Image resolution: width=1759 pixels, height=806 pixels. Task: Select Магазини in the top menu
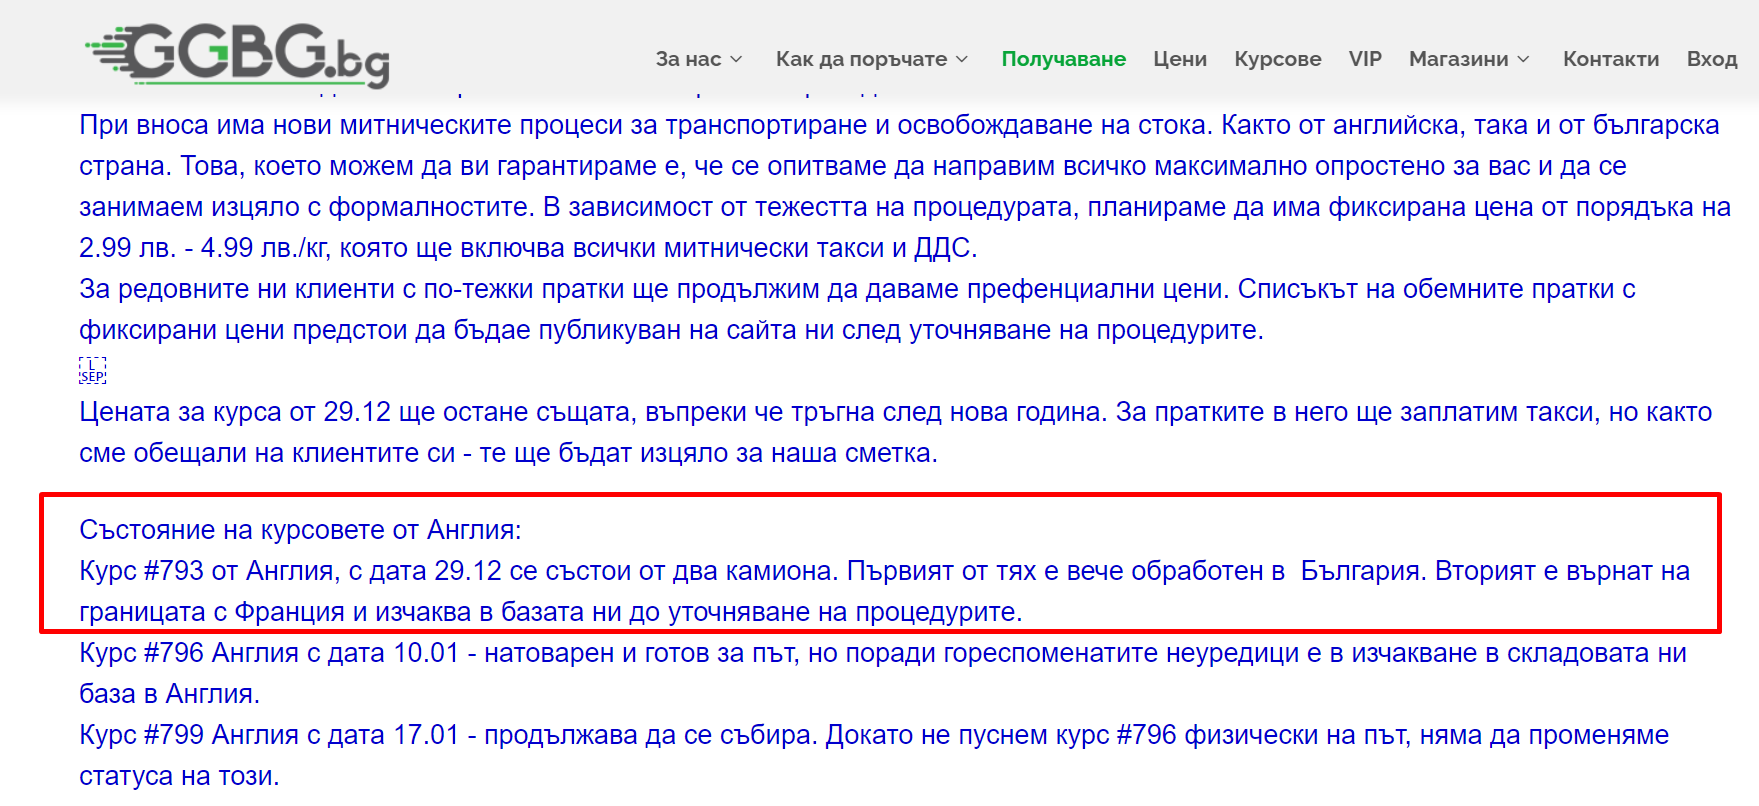pos(1458,59)
